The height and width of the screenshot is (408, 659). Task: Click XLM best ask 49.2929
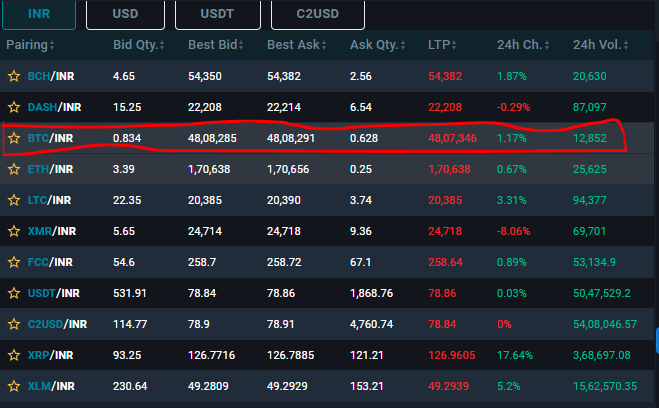coord(287,386)
